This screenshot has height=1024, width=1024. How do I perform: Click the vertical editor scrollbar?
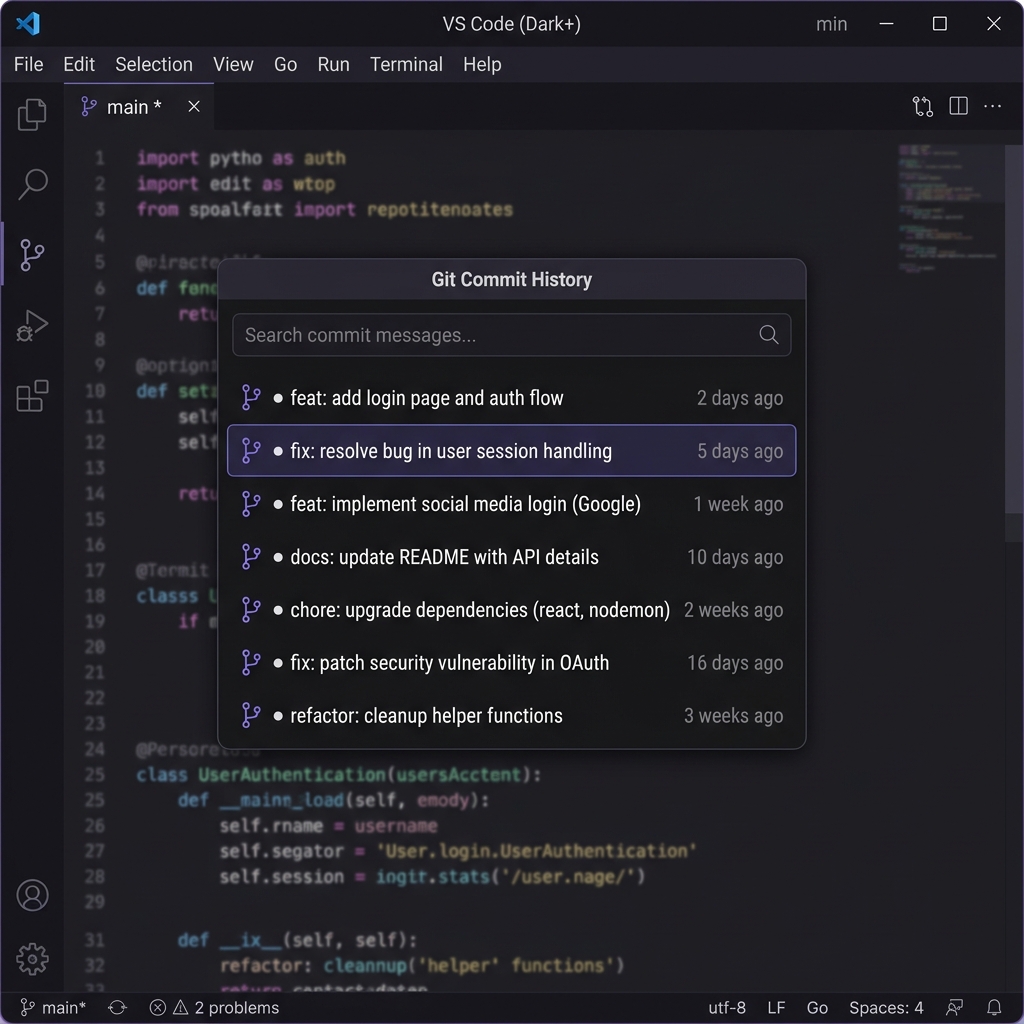click(1014, 330)
